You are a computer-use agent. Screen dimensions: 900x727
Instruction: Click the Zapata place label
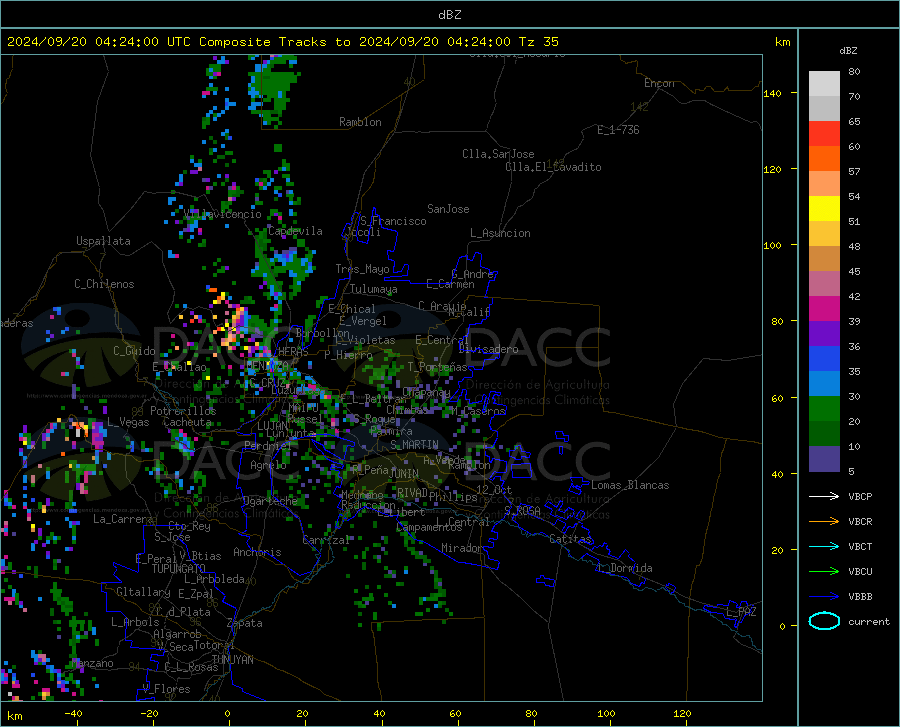tap(245, 623)
